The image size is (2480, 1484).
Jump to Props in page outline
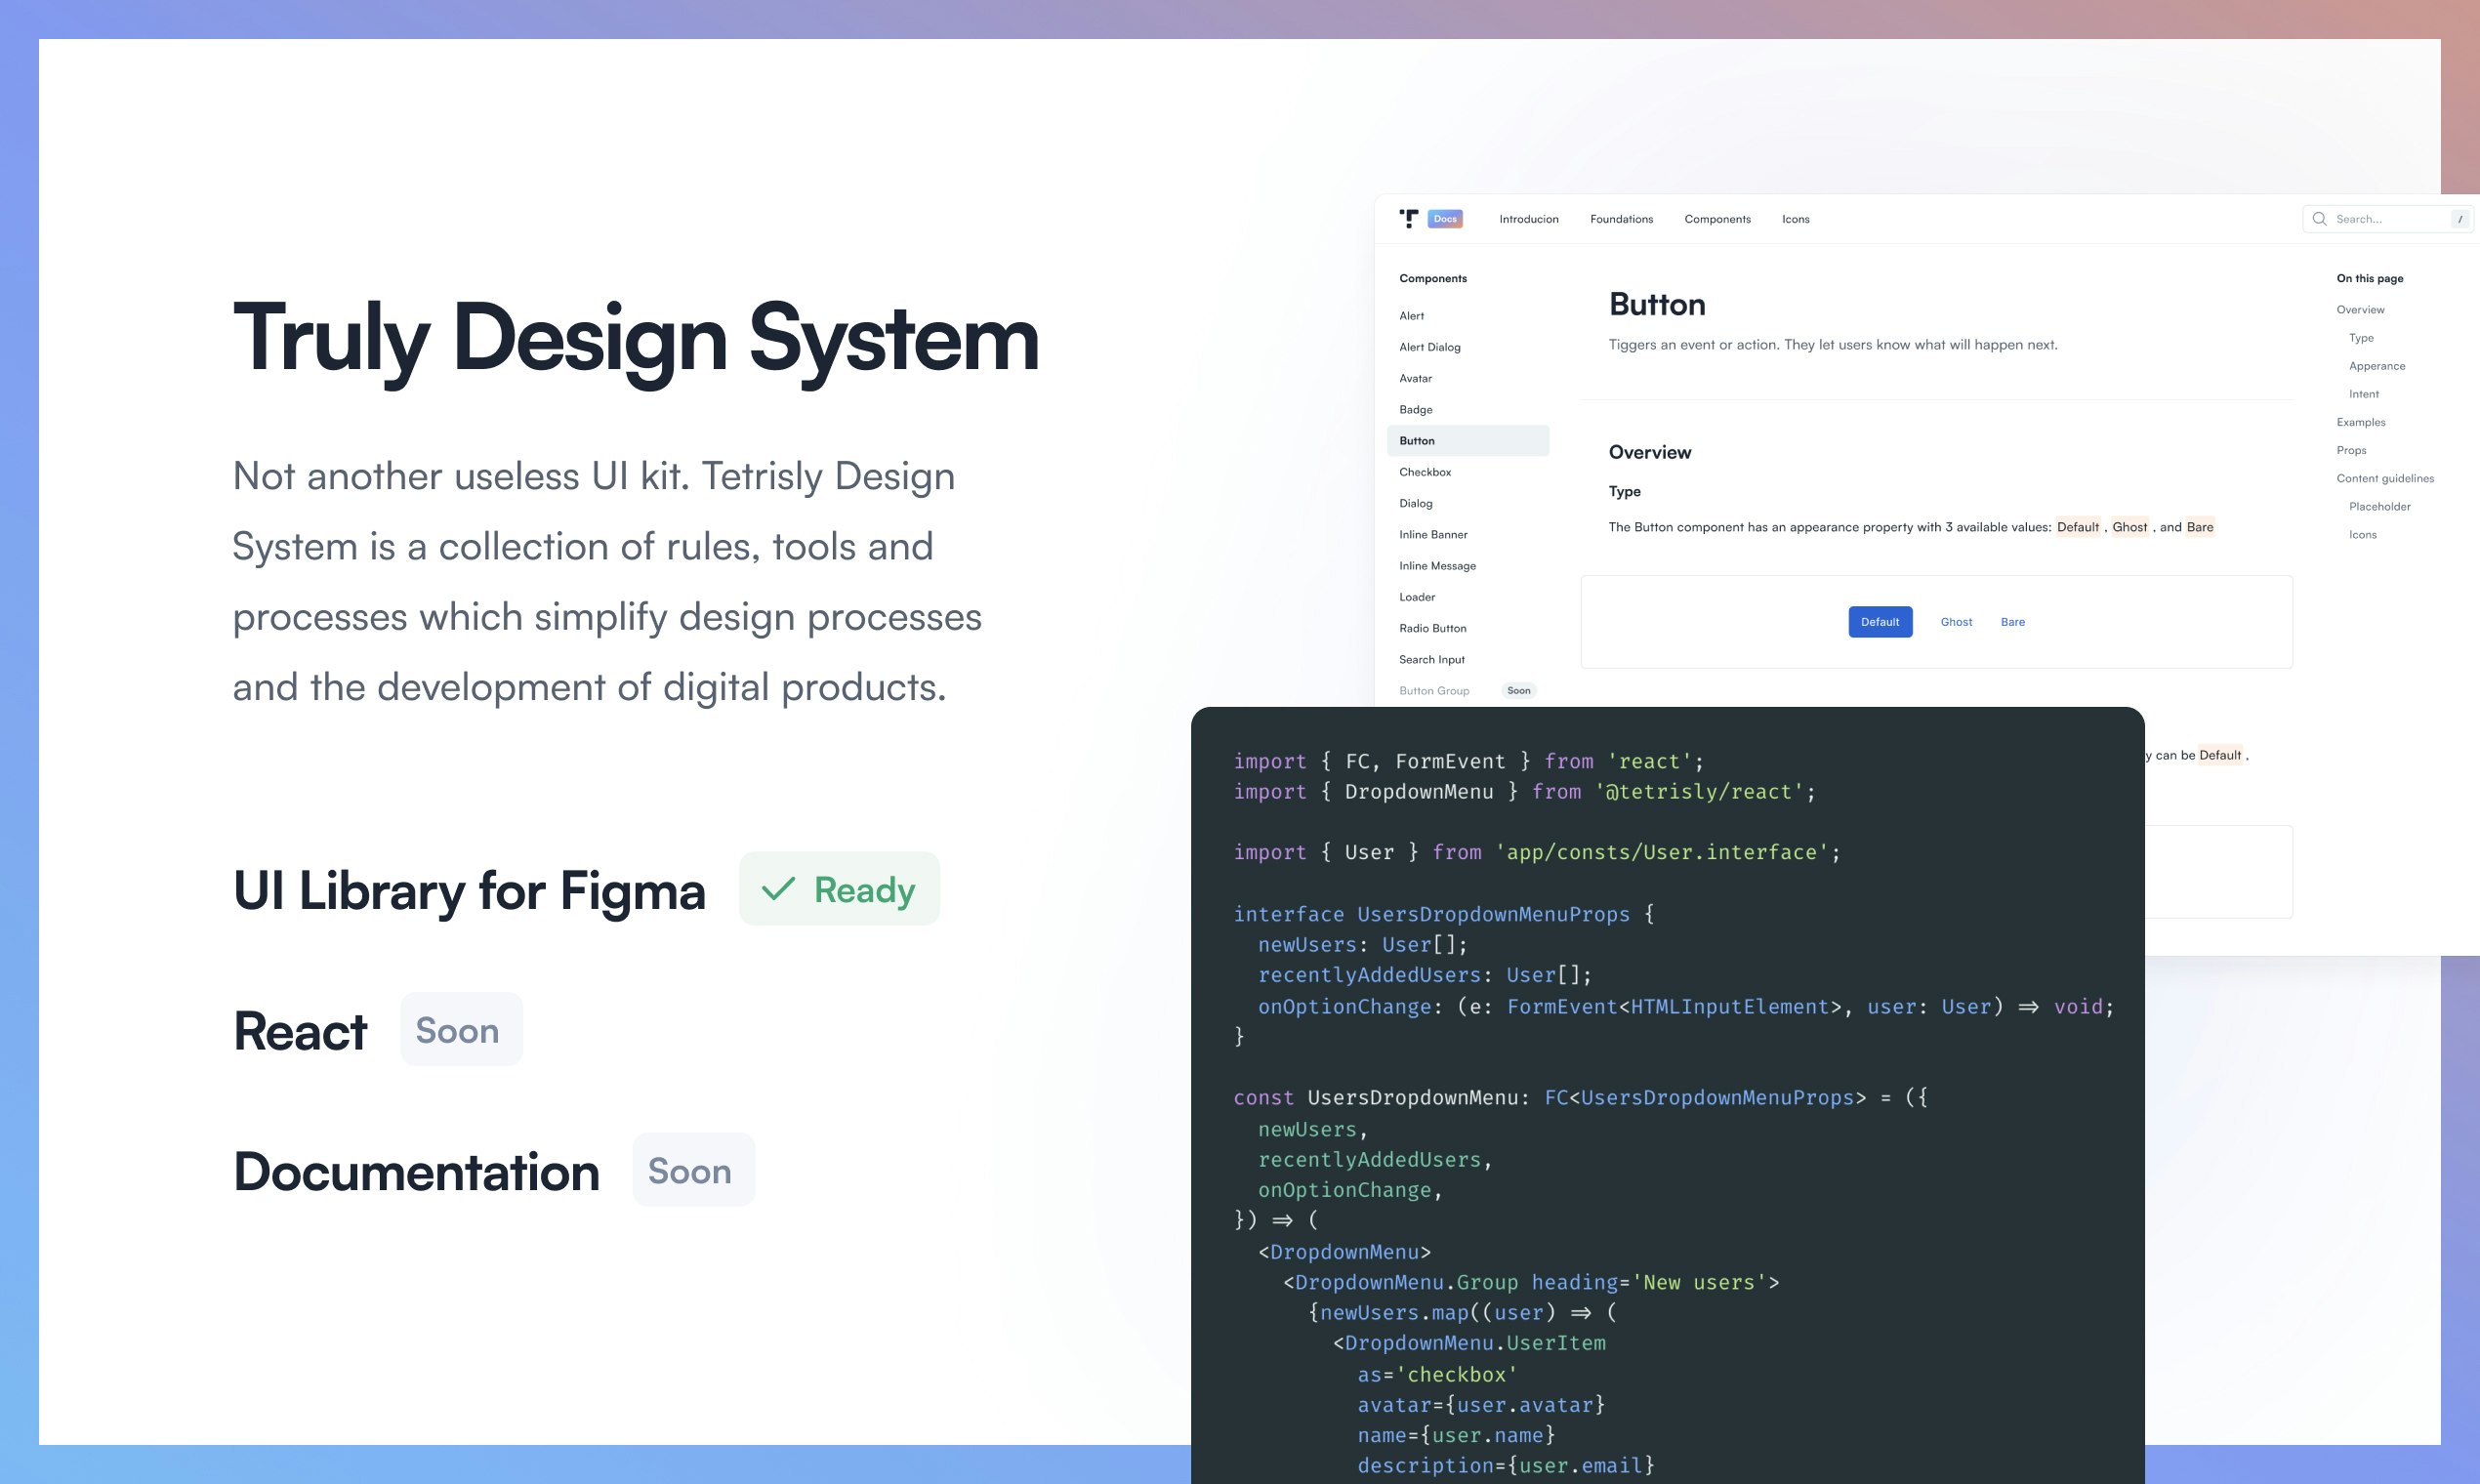tap(2351, 450)
